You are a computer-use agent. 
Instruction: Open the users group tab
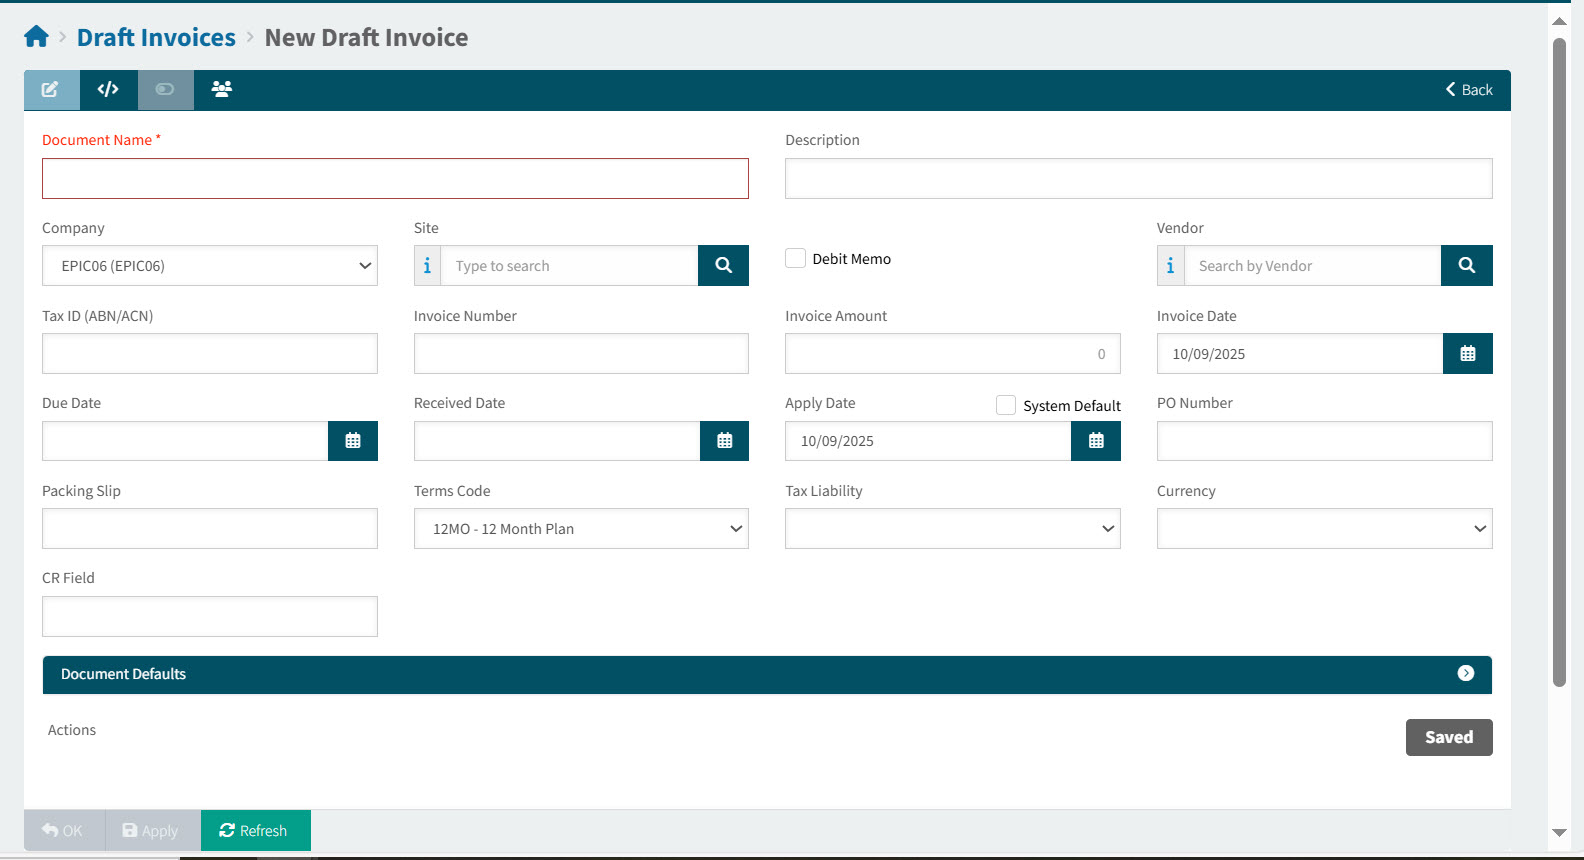tap(222, 90)
